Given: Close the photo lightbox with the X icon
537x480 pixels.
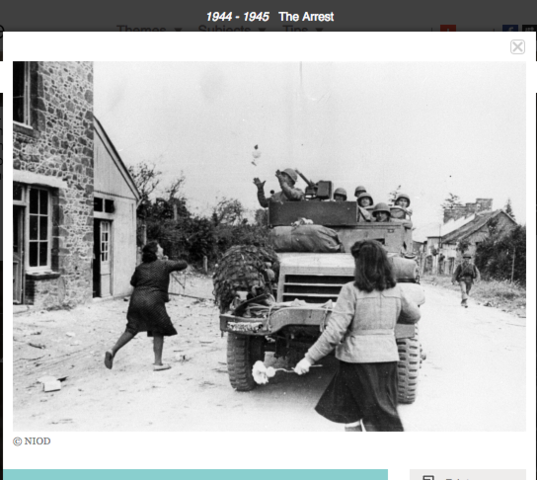Looking at the screenshot, I should [517, 47].
